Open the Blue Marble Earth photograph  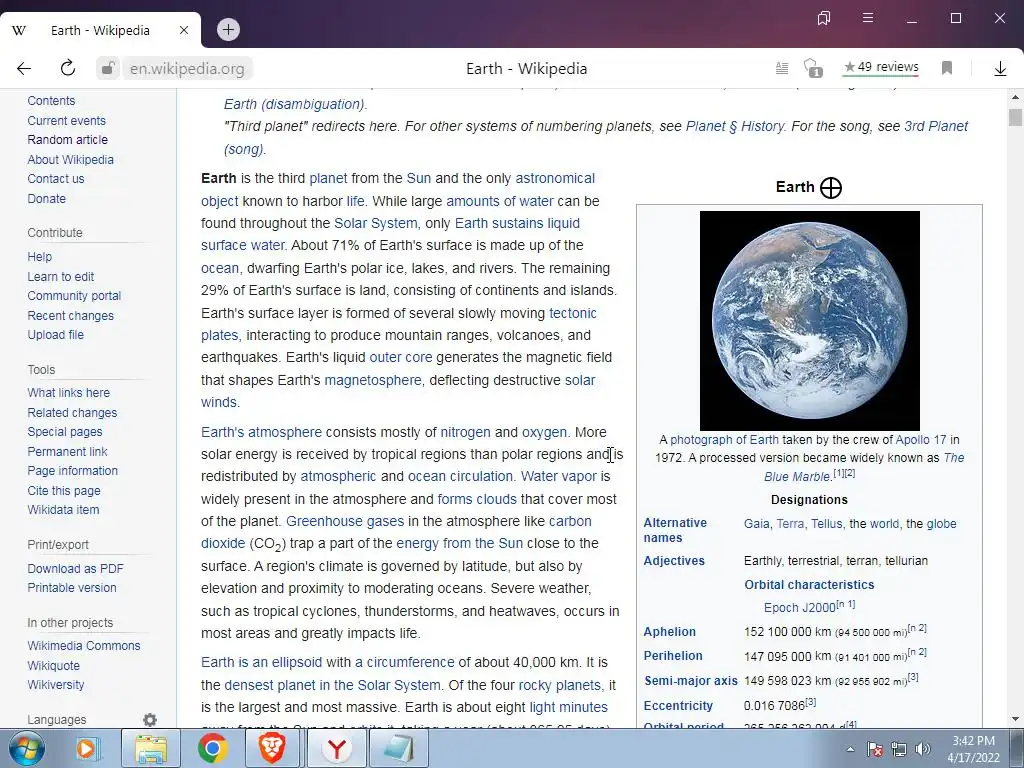tap(810, 321)
